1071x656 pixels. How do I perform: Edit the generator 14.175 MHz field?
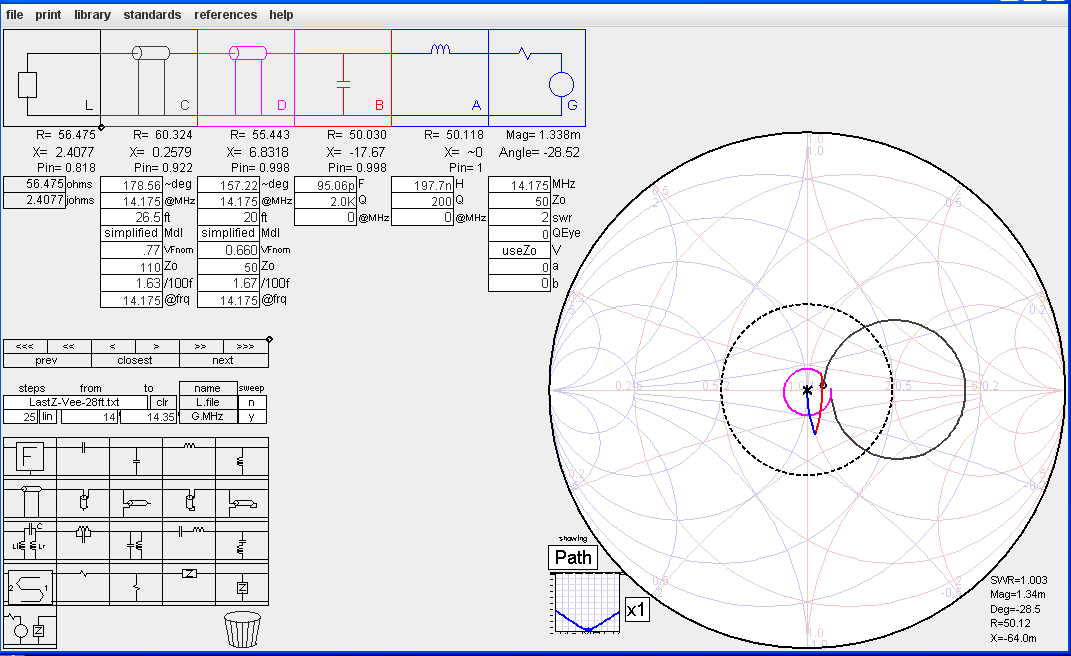coord(520,184)
